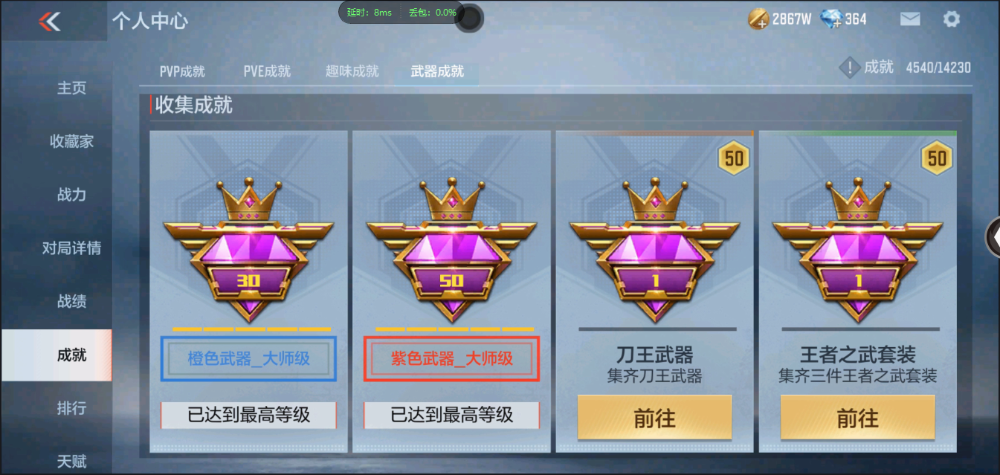Open the mail envelope icon
This screenshot has height=475, width=1000.
[910, 19]
